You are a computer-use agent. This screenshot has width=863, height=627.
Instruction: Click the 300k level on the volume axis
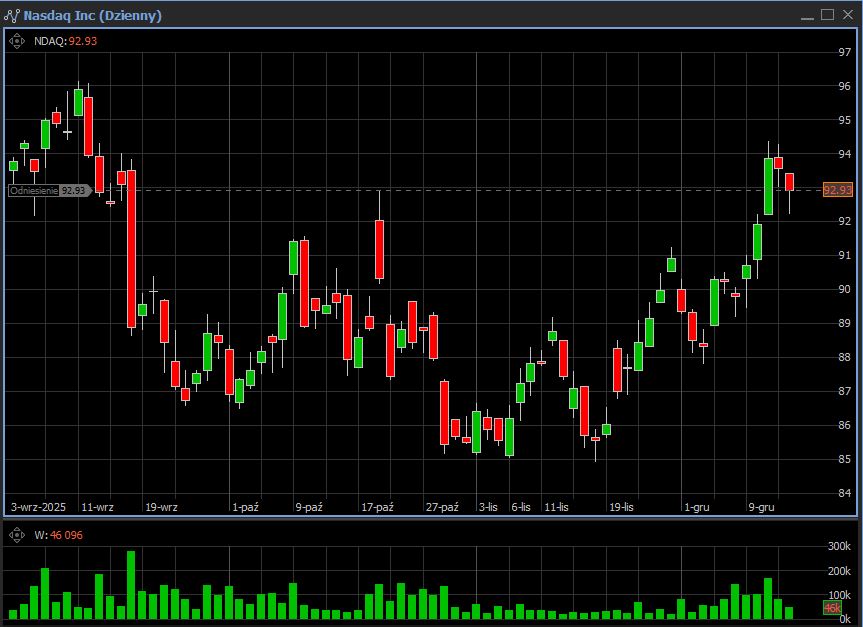tap(838, 547)
